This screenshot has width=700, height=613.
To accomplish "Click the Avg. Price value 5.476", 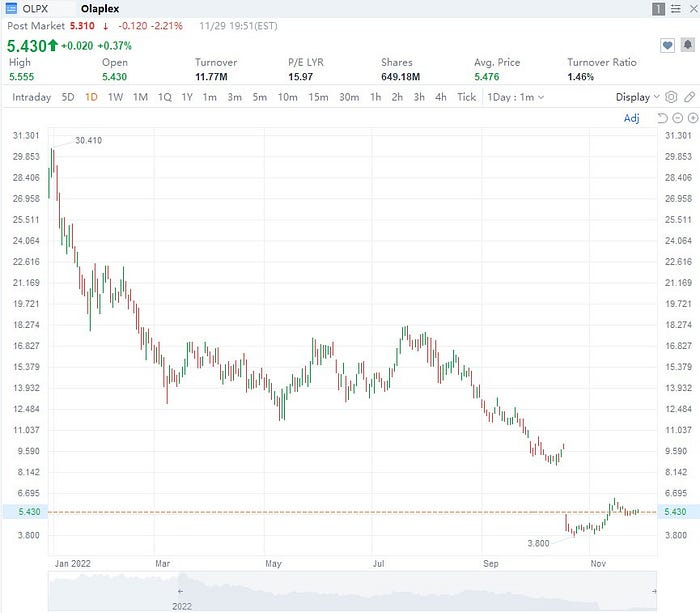I will coord(487,77).
